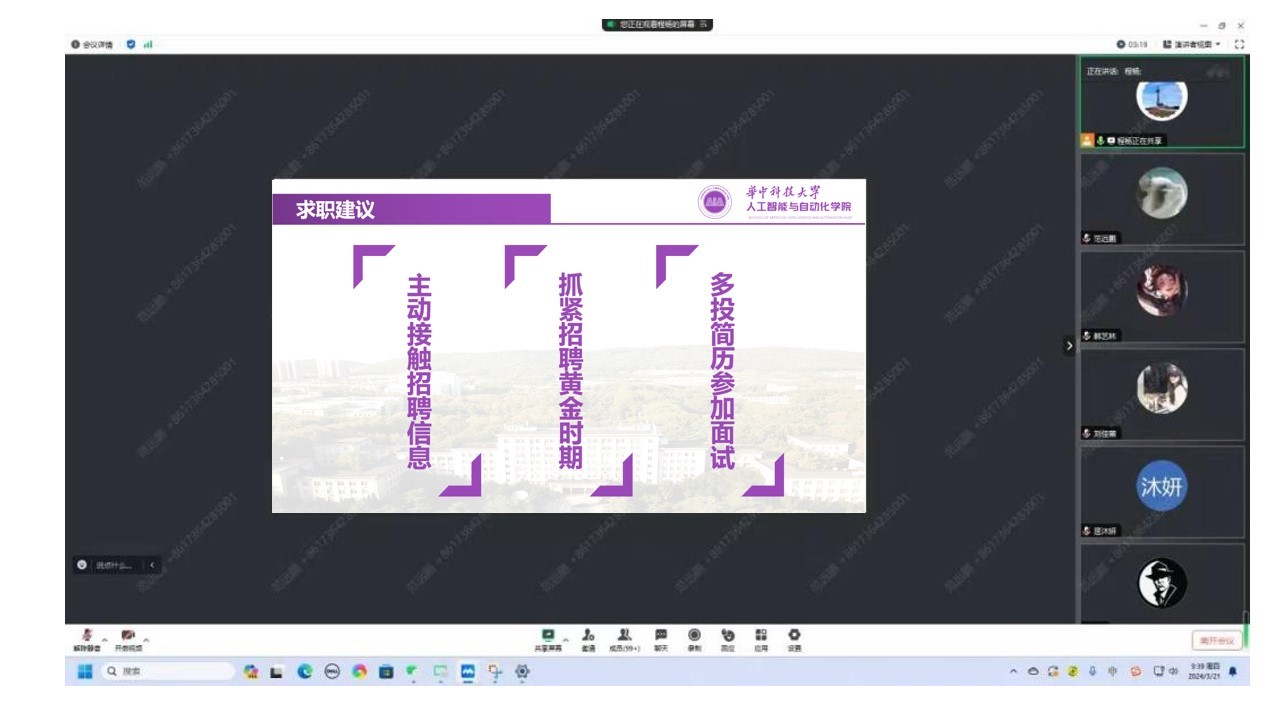The image size is (1280, 720).
Task: Open the 应用 apps icon
Action: (761, 638)
